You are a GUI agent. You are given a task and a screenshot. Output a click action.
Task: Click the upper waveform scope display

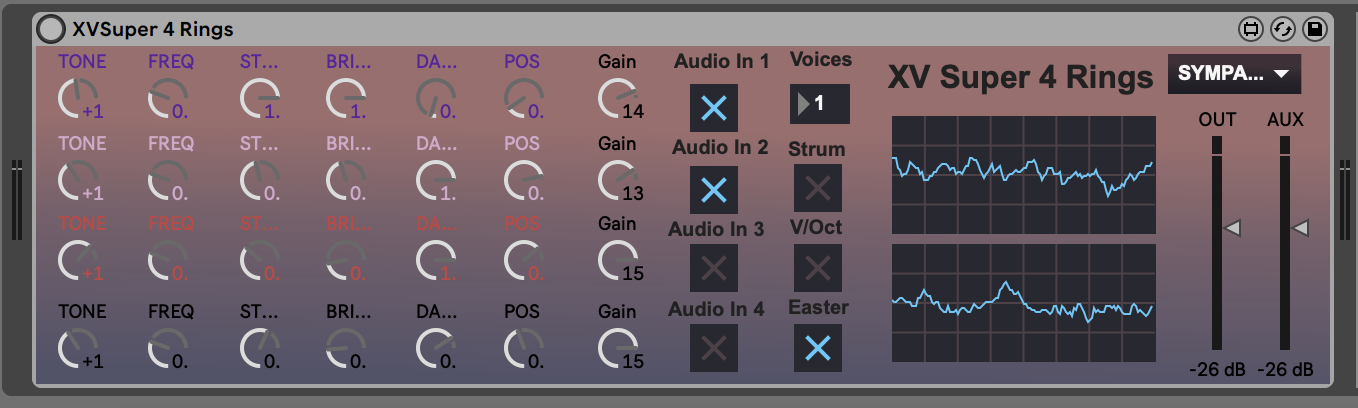[1023, 174]
